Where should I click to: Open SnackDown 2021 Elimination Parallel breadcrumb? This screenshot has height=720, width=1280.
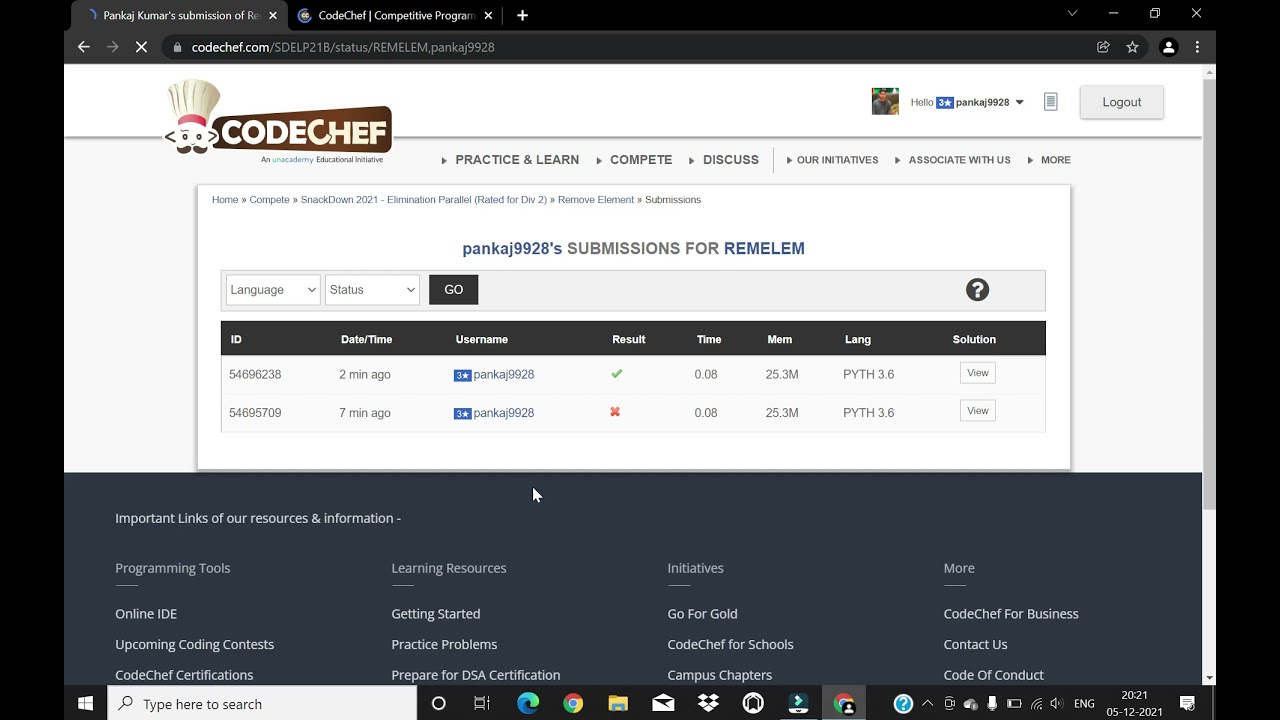click(x=424, y=200)
